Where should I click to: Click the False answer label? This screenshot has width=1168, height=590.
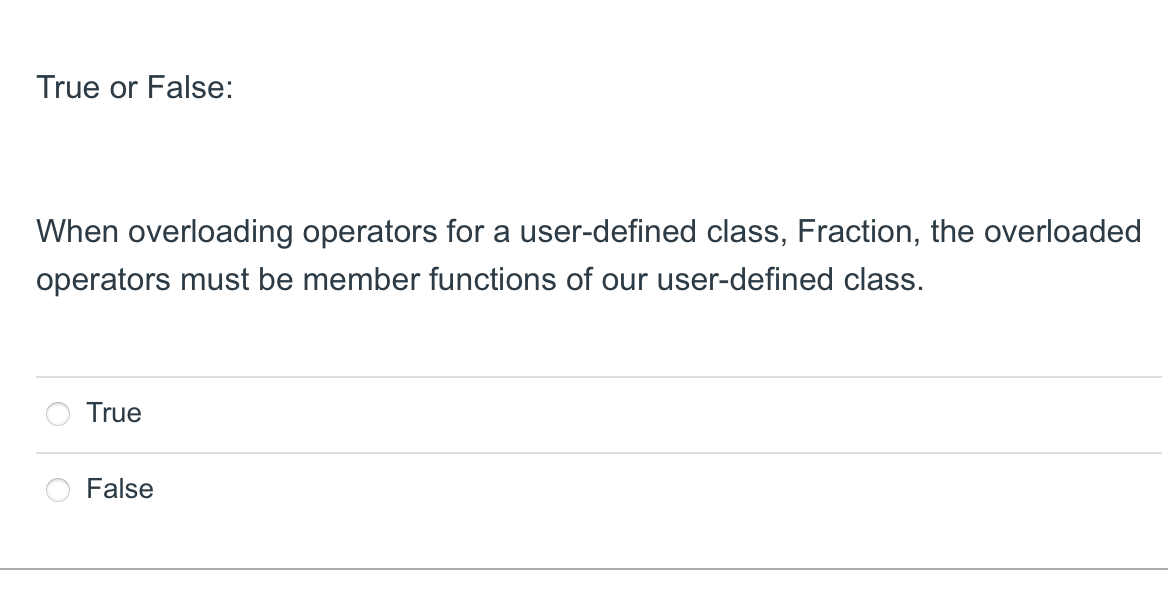point(120,489)
